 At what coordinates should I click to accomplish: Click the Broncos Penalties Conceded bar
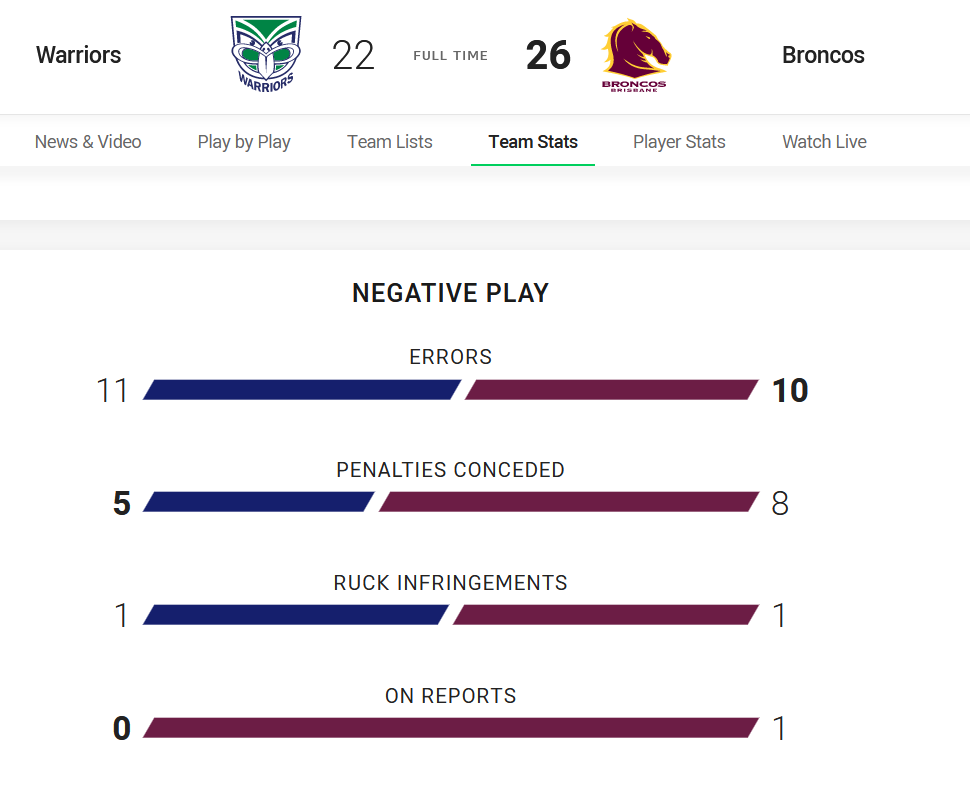pos(569,502)
